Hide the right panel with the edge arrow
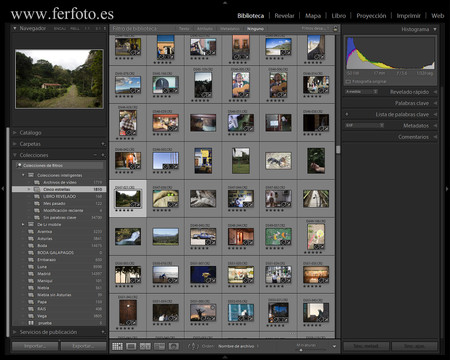This screenshot has height=360, width=450. coord(447,189)
